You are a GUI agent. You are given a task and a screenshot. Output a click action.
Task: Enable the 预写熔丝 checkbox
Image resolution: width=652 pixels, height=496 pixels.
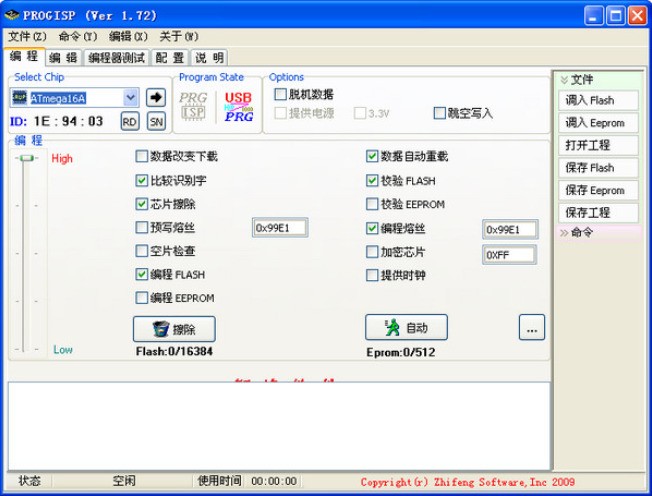(141, 227)
